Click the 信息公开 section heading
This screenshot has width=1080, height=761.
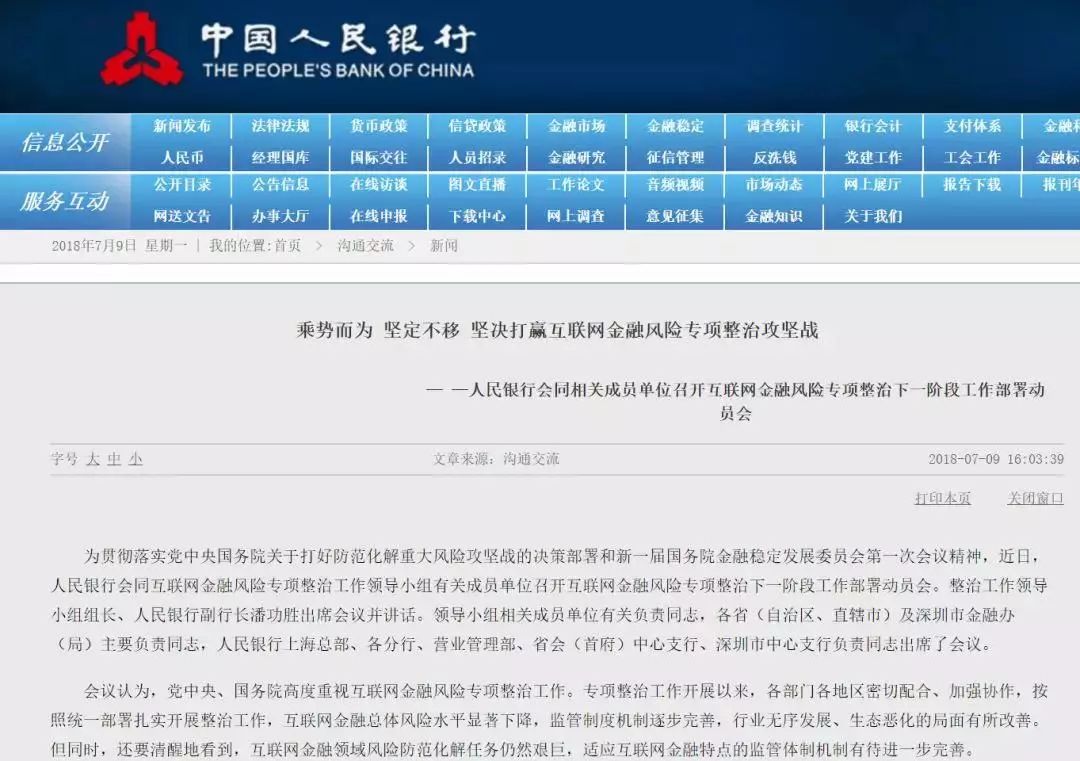65,143
